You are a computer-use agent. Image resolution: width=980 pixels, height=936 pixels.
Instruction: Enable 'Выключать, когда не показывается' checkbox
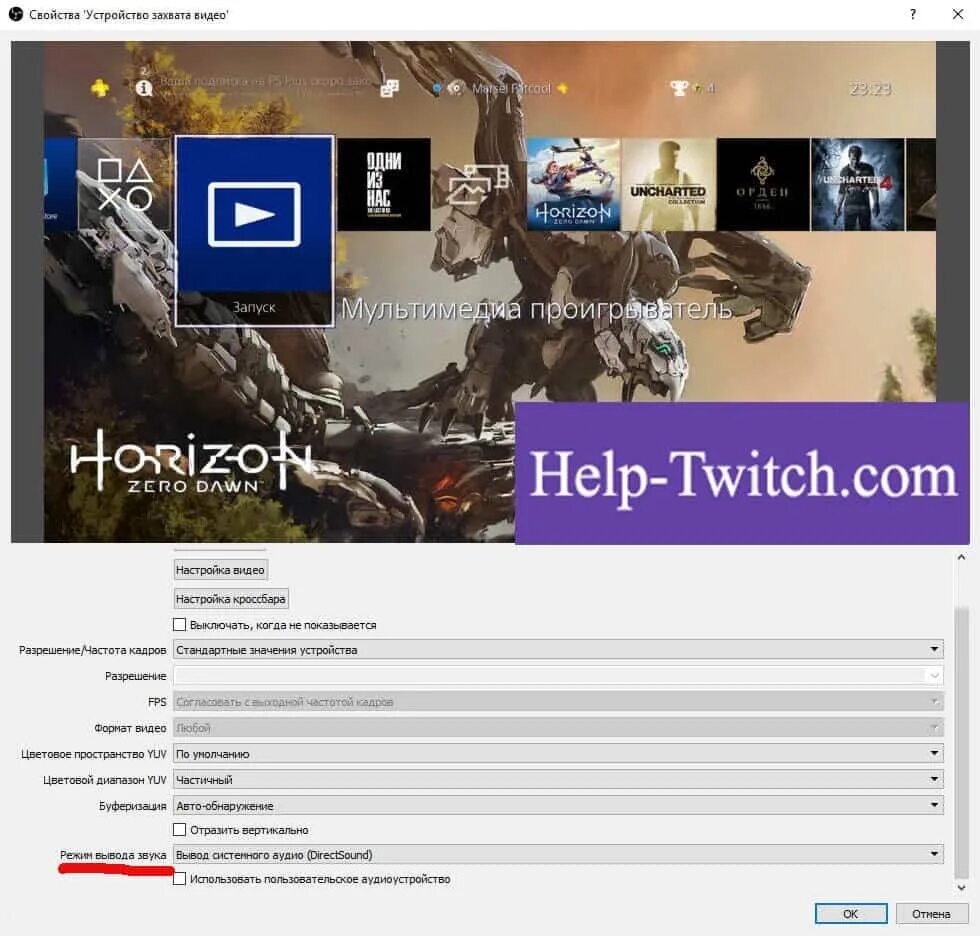coord(179,625)
